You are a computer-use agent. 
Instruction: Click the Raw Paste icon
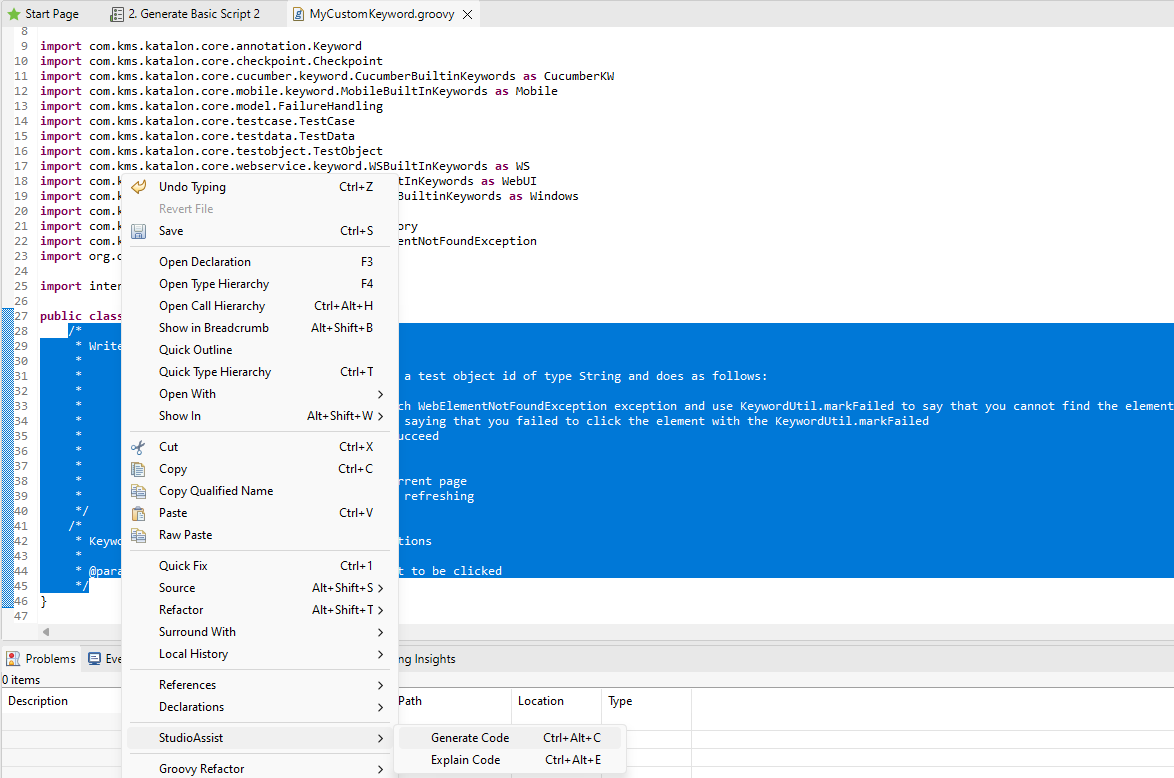click(139, 535)
